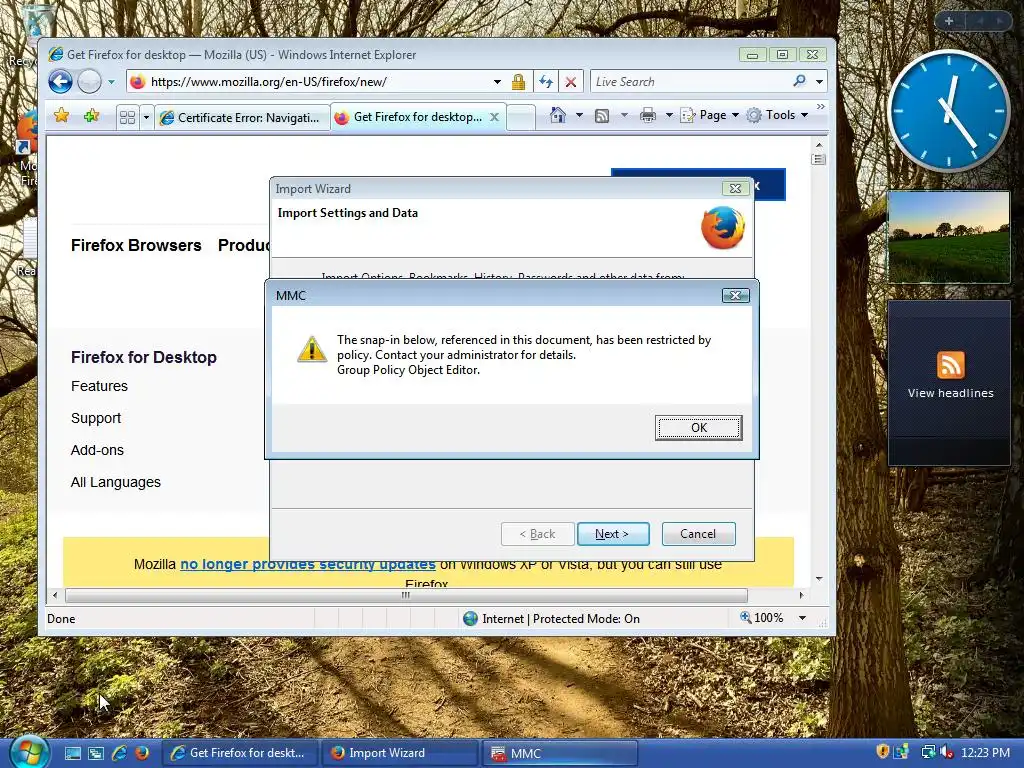Click the RSS Feeds toolbar icon

(x=602, y=116)
